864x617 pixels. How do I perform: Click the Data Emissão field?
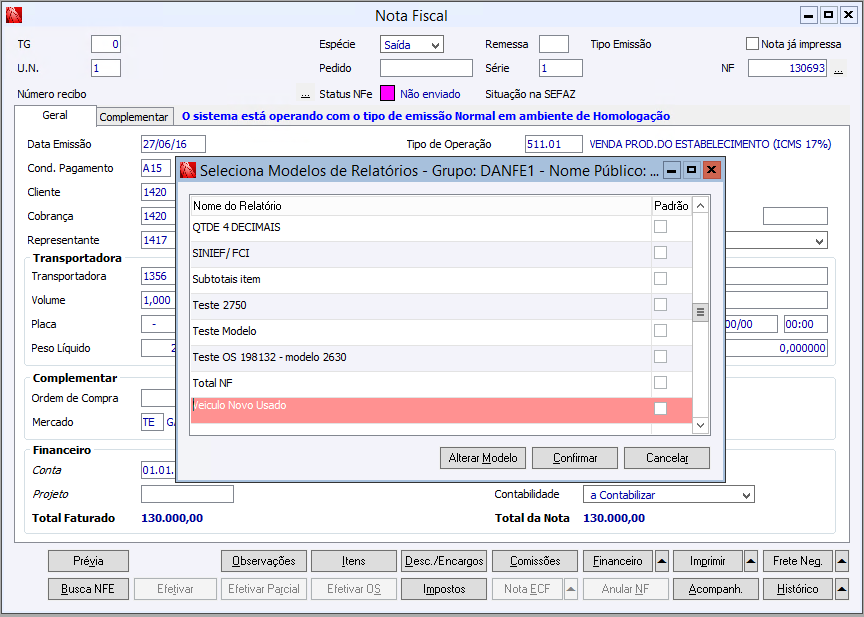click(174, 144)
